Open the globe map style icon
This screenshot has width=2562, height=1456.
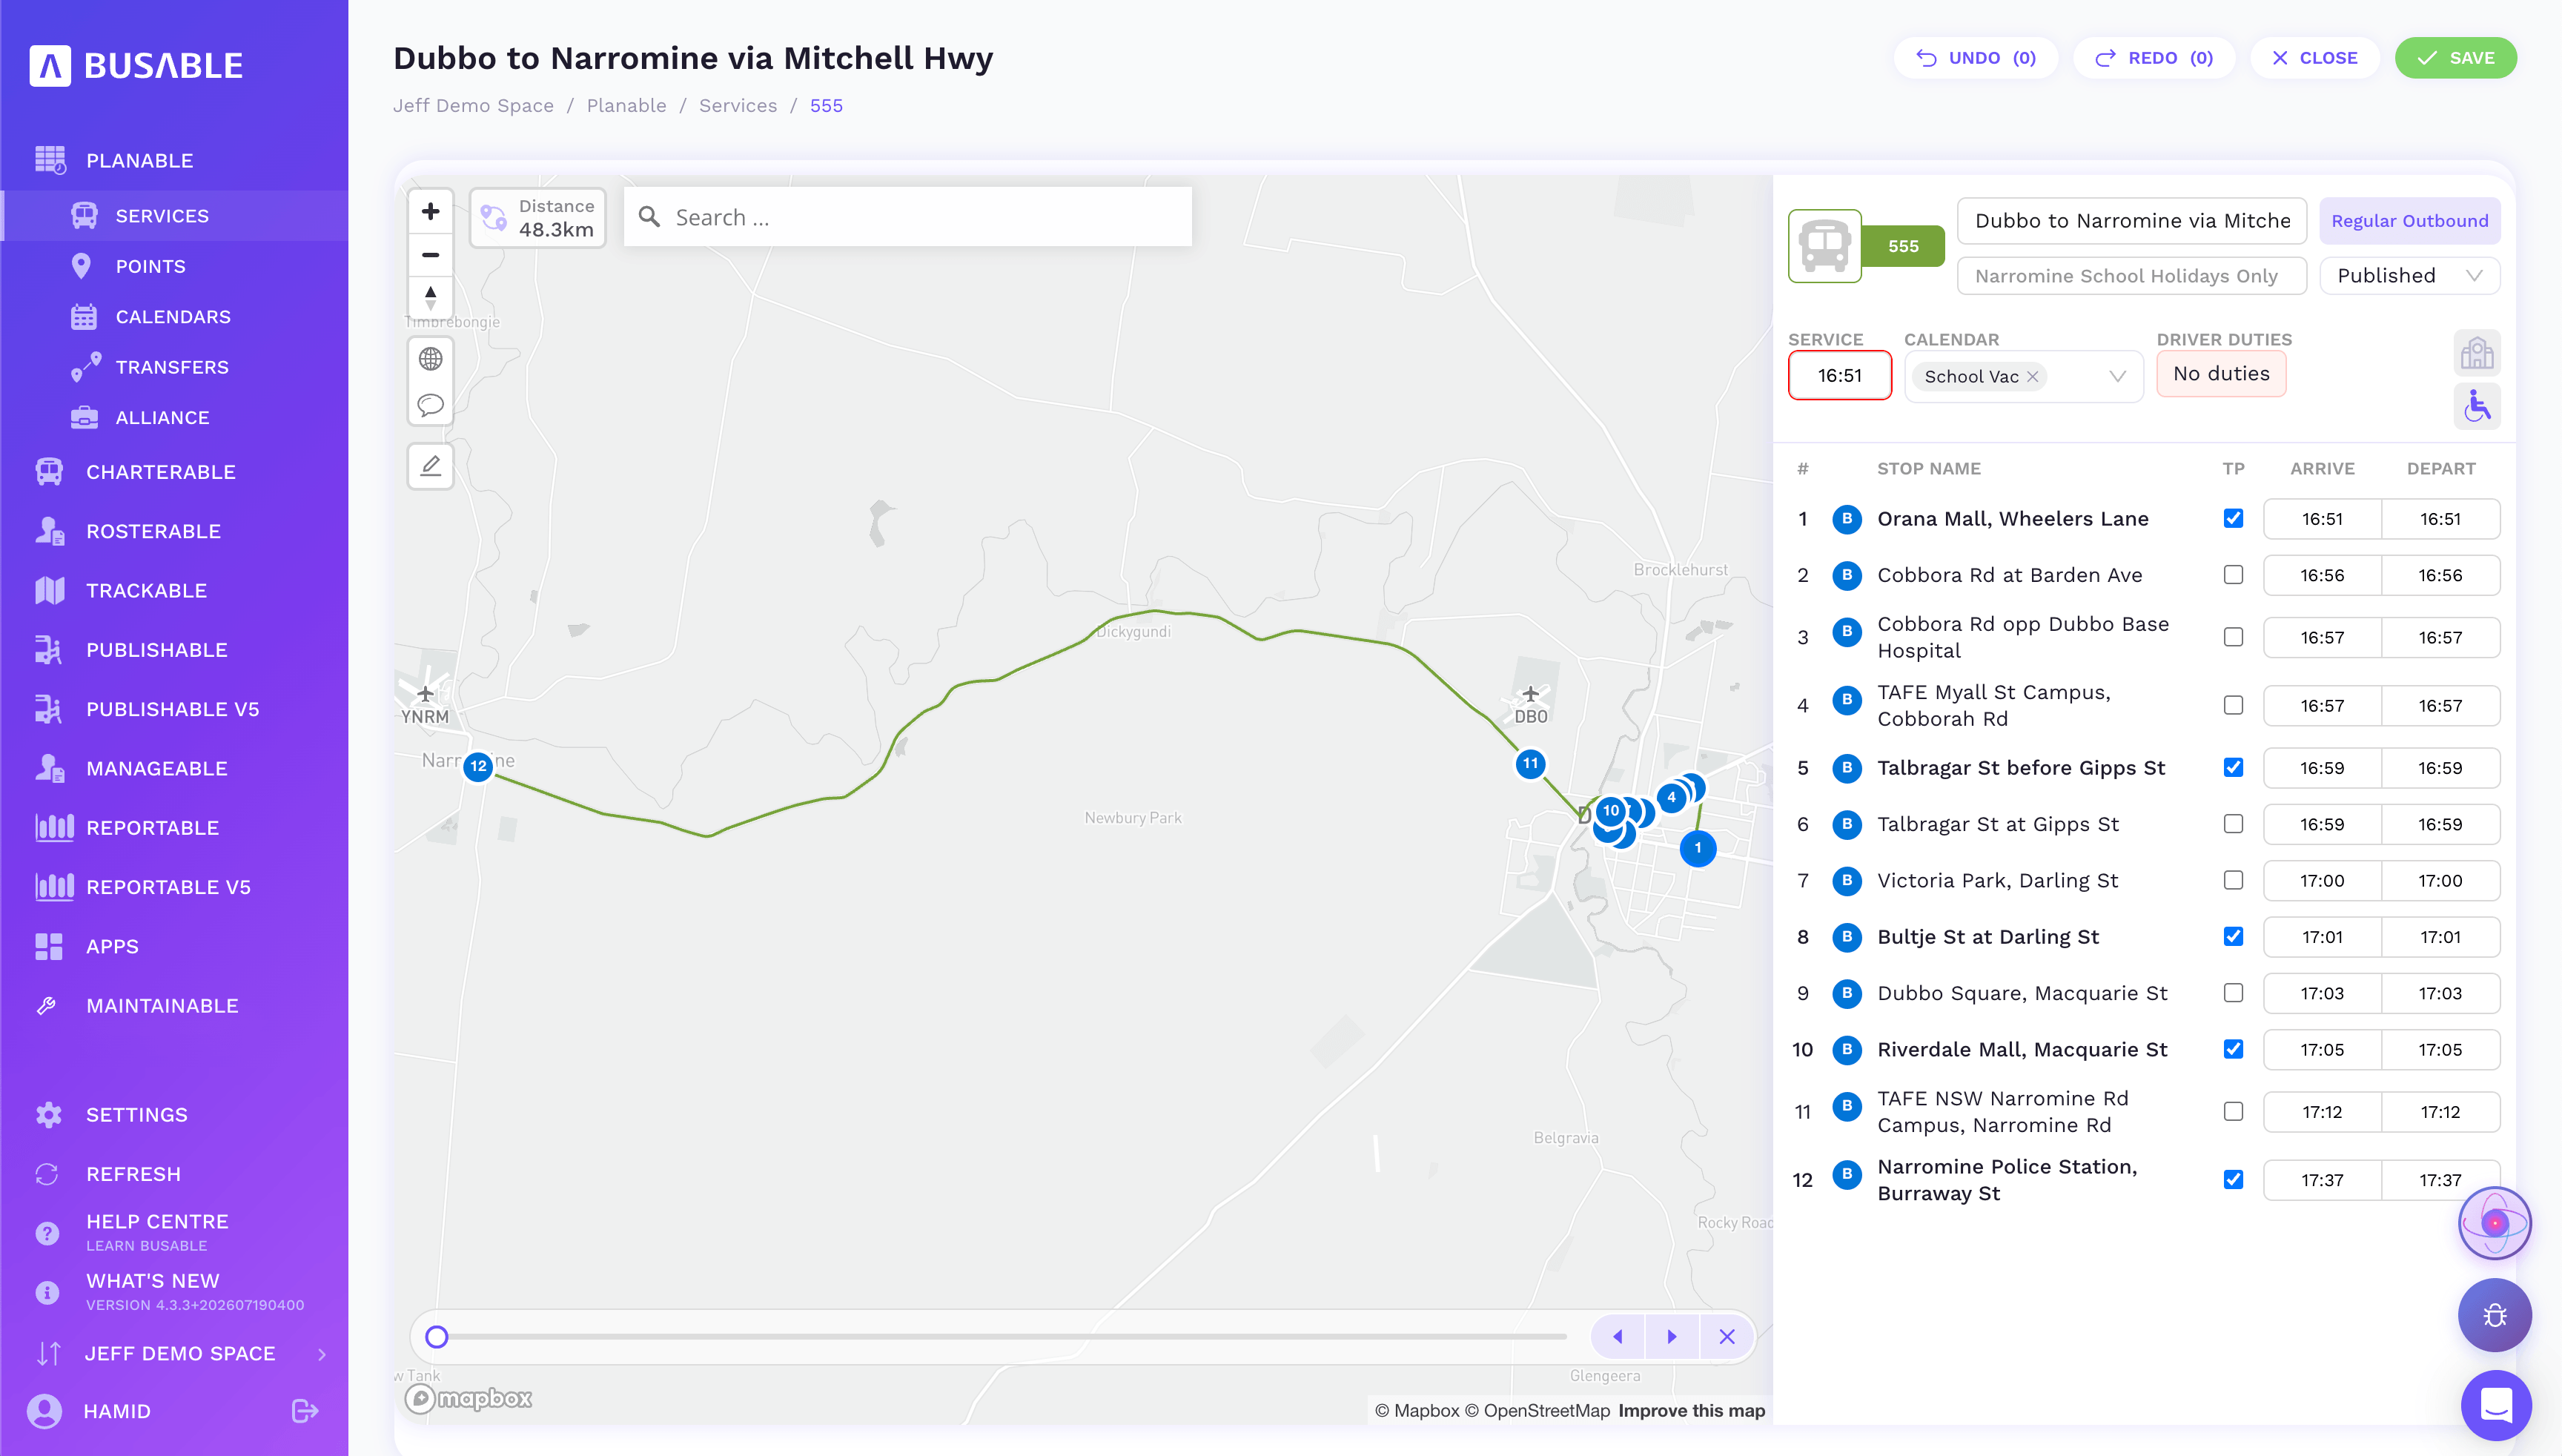click(430, 358)
